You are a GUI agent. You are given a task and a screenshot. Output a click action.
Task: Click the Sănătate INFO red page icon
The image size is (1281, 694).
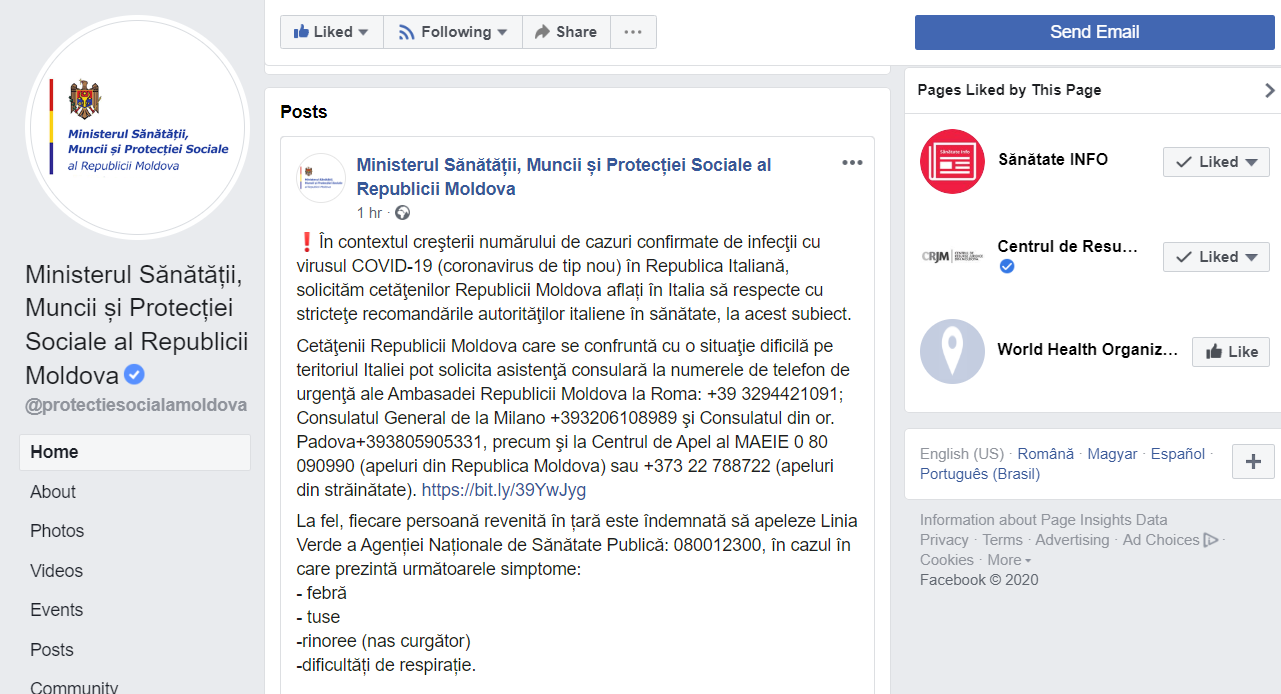pos(952,161)
